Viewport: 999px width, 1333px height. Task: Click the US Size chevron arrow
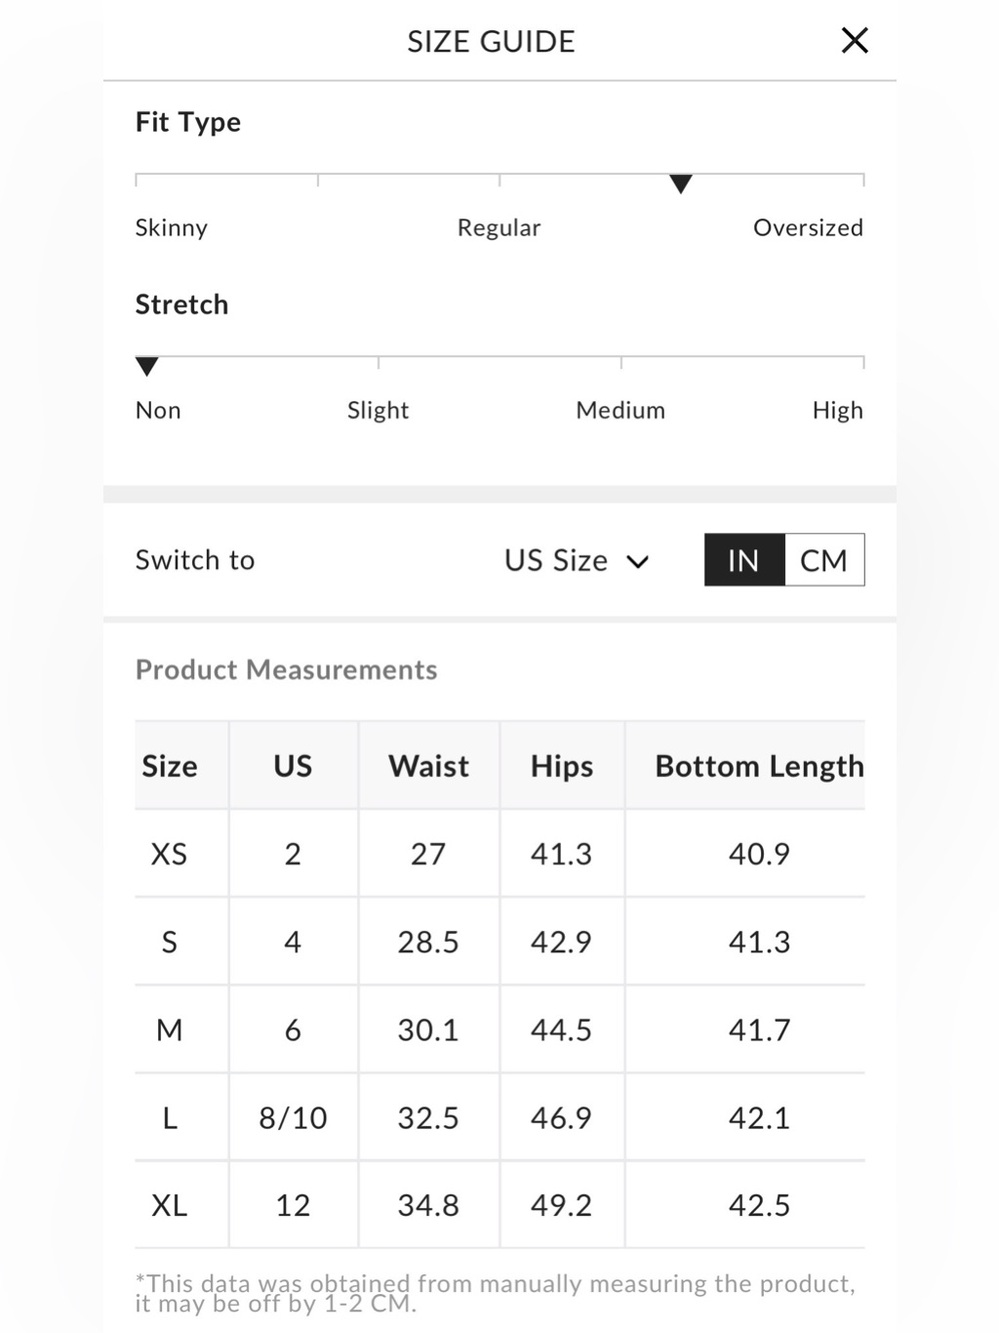[638, 562]
